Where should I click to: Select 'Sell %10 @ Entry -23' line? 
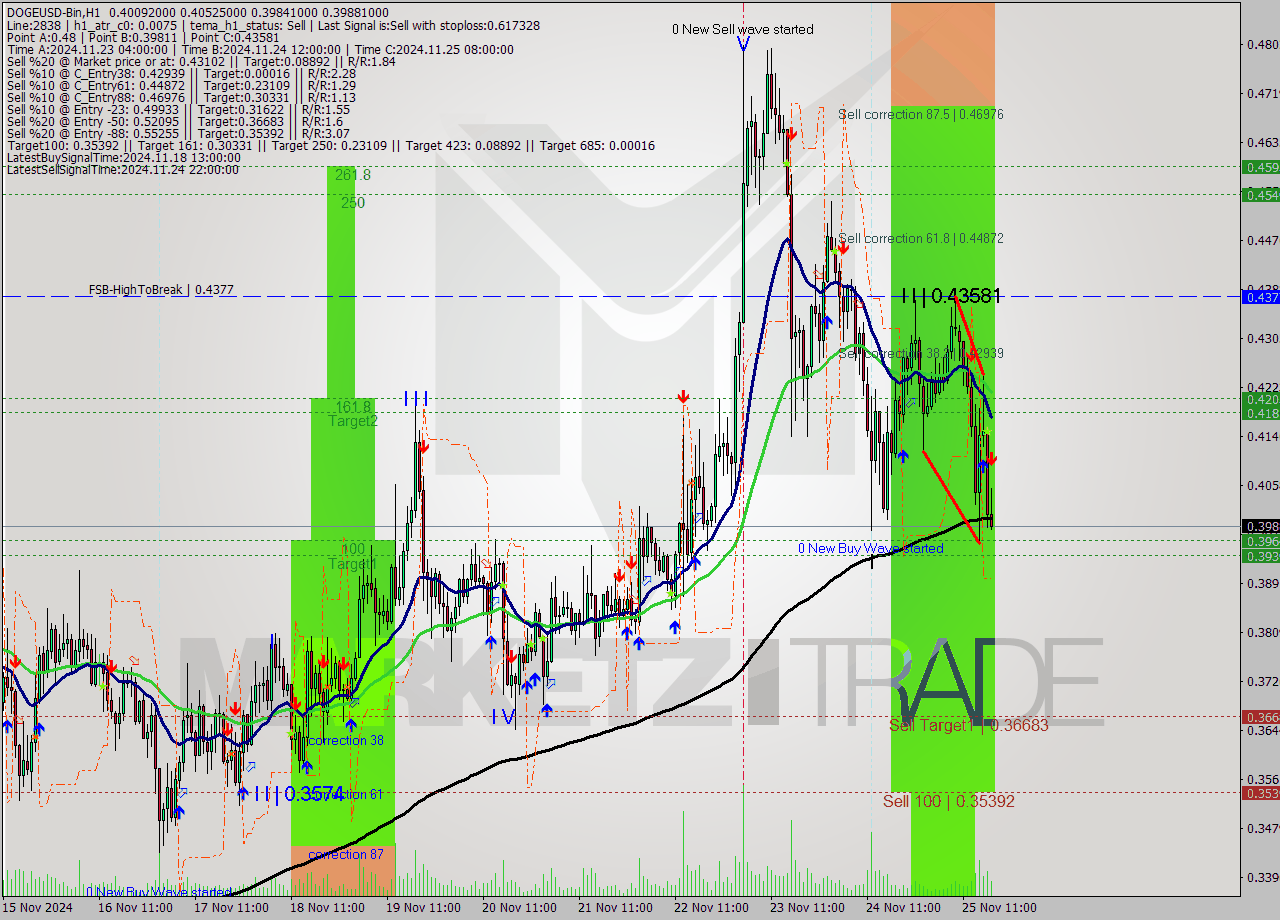coord(179,109)
